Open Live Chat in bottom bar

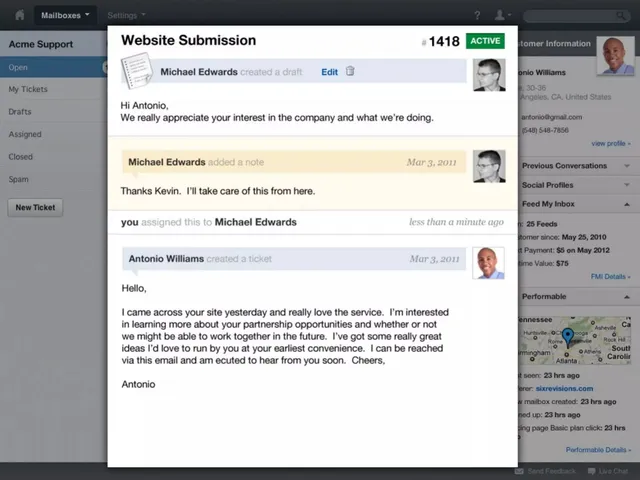pos(608,471)
